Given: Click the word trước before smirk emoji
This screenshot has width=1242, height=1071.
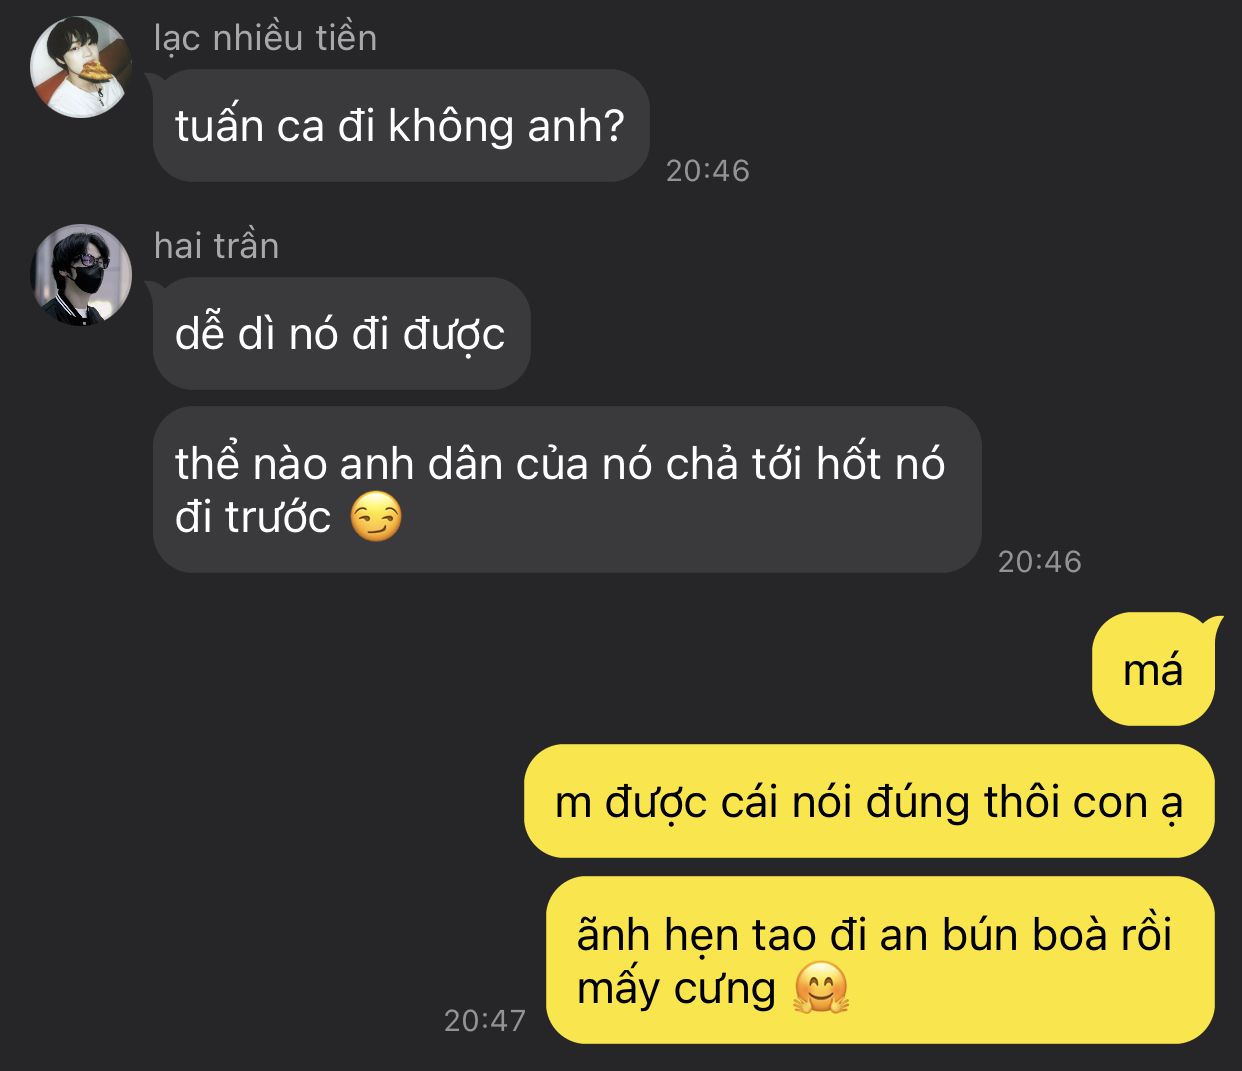Looking at the screenshot, I should [x=278, y=517].
